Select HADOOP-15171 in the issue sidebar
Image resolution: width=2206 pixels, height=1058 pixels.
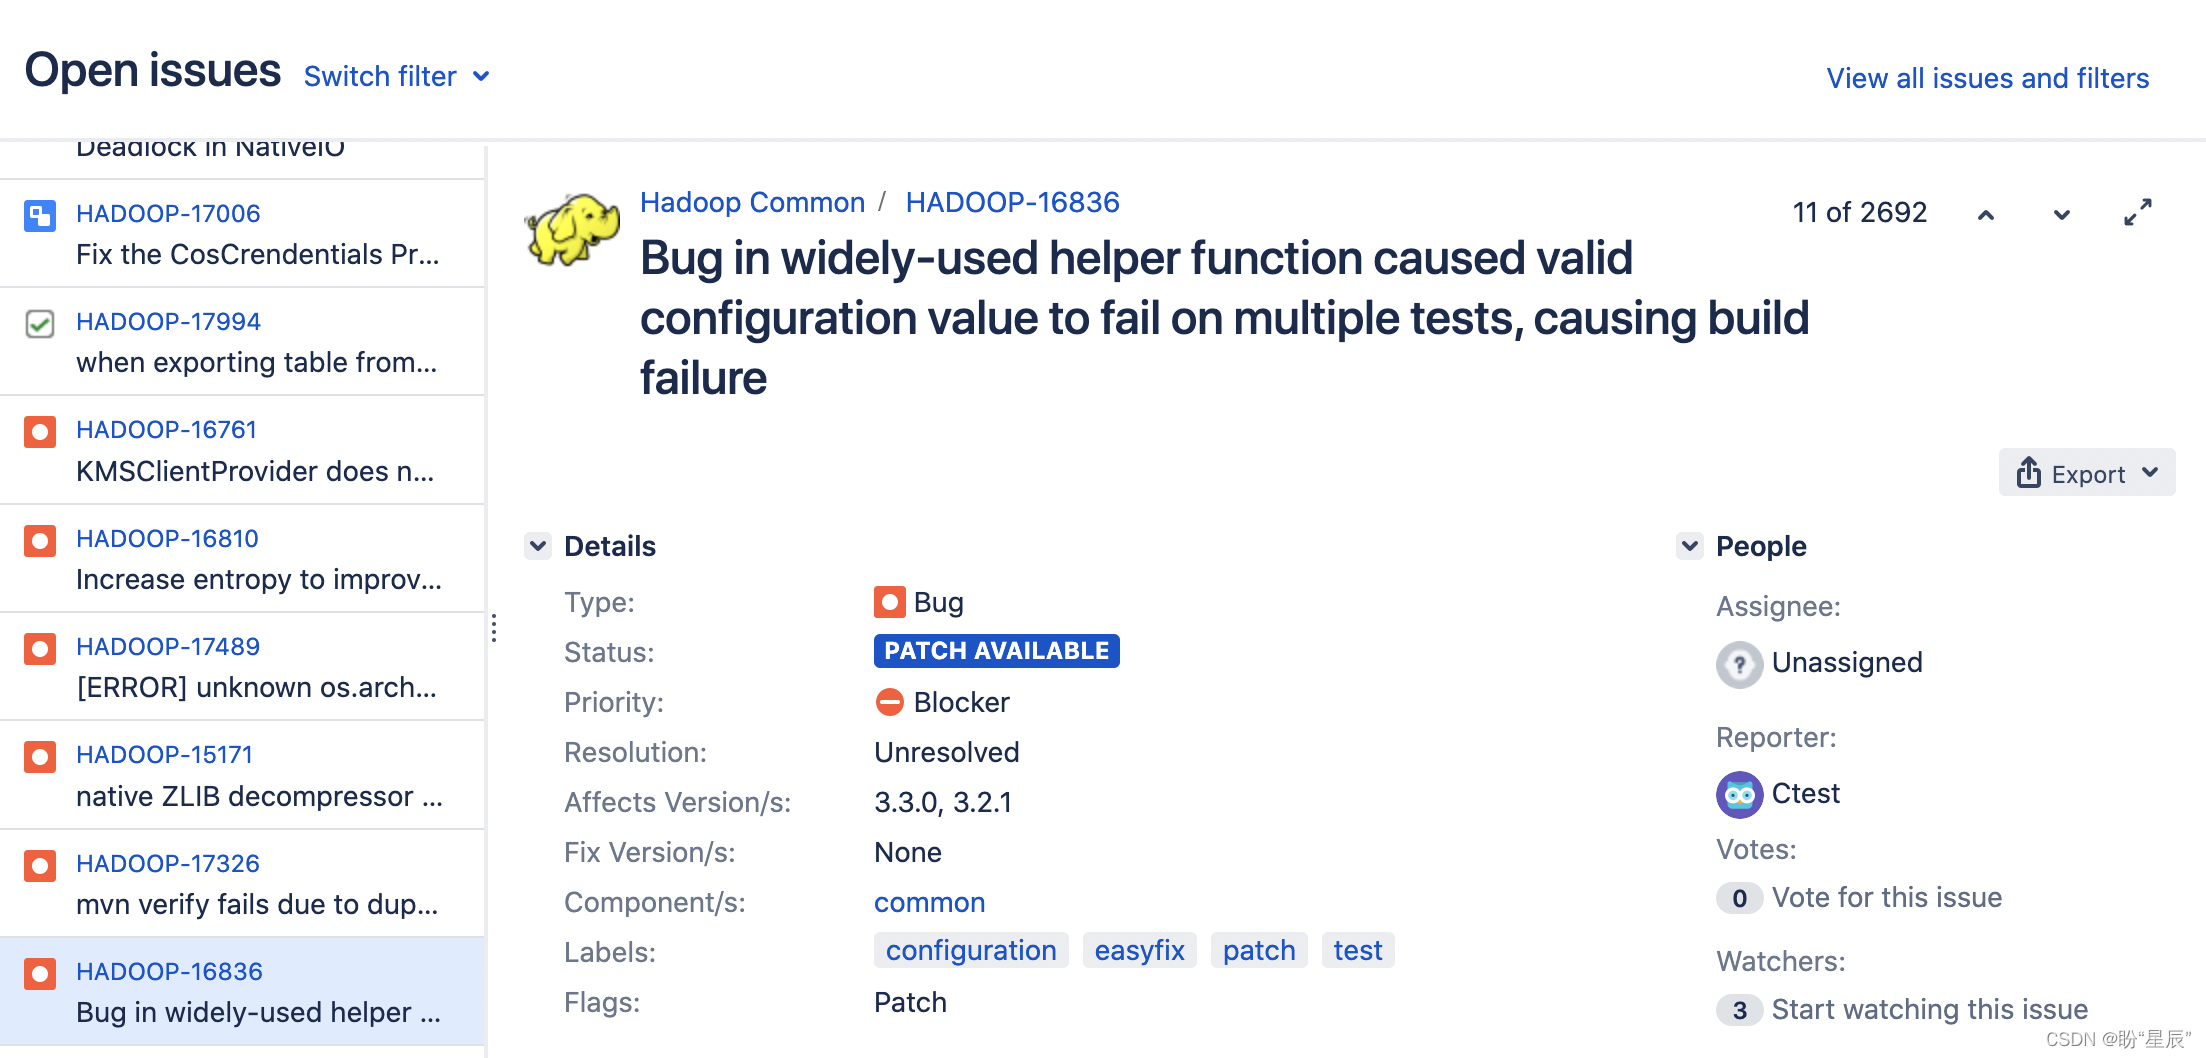tap(164, 754)
